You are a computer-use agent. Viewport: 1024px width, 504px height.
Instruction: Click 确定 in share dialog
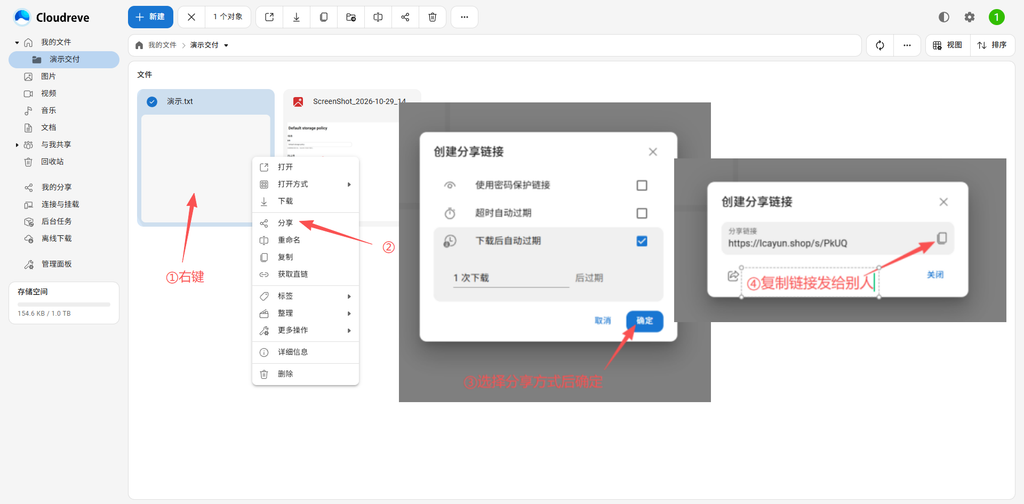645,321
